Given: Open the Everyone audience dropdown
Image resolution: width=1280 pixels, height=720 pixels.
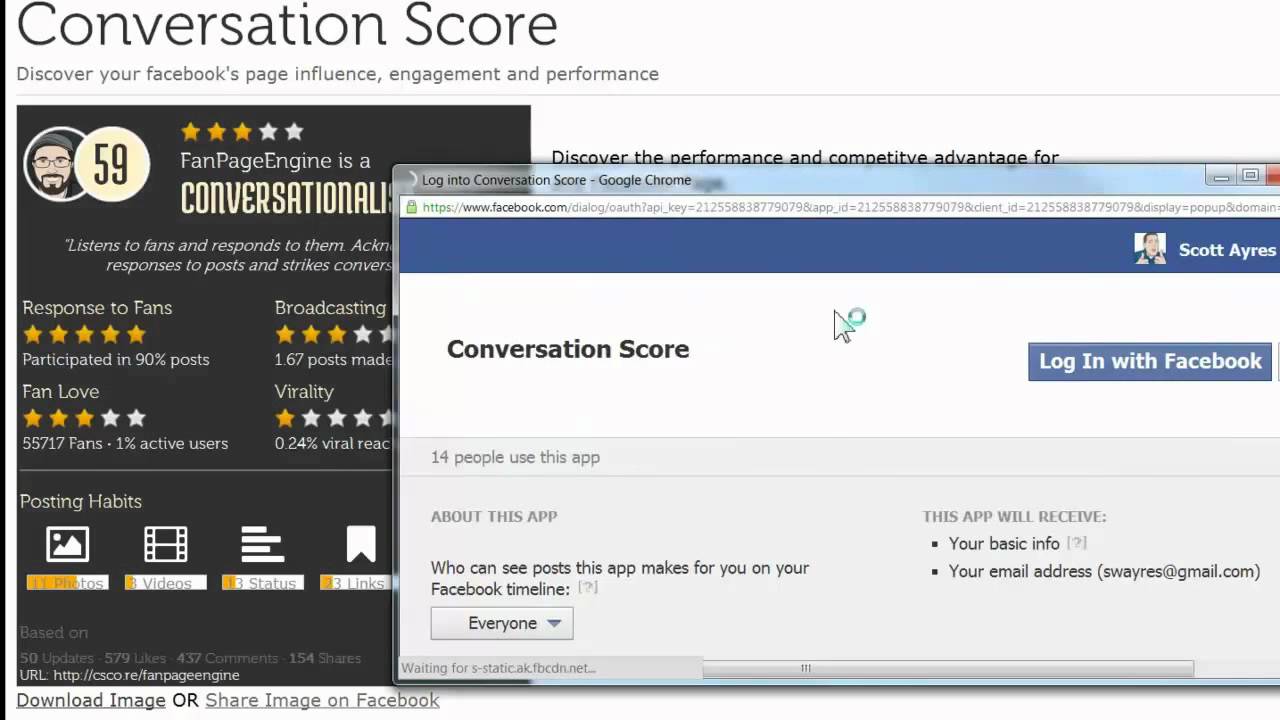Looking at the screenshot, I should tap(502, 623).
